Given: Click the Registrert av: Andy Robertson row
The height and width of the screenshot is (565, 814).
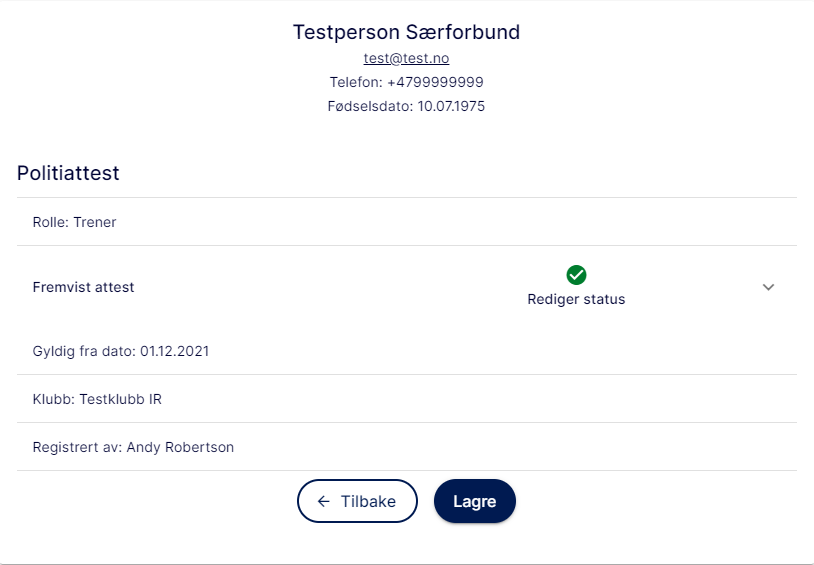Looking at the screenshot, I should [406, 447].
